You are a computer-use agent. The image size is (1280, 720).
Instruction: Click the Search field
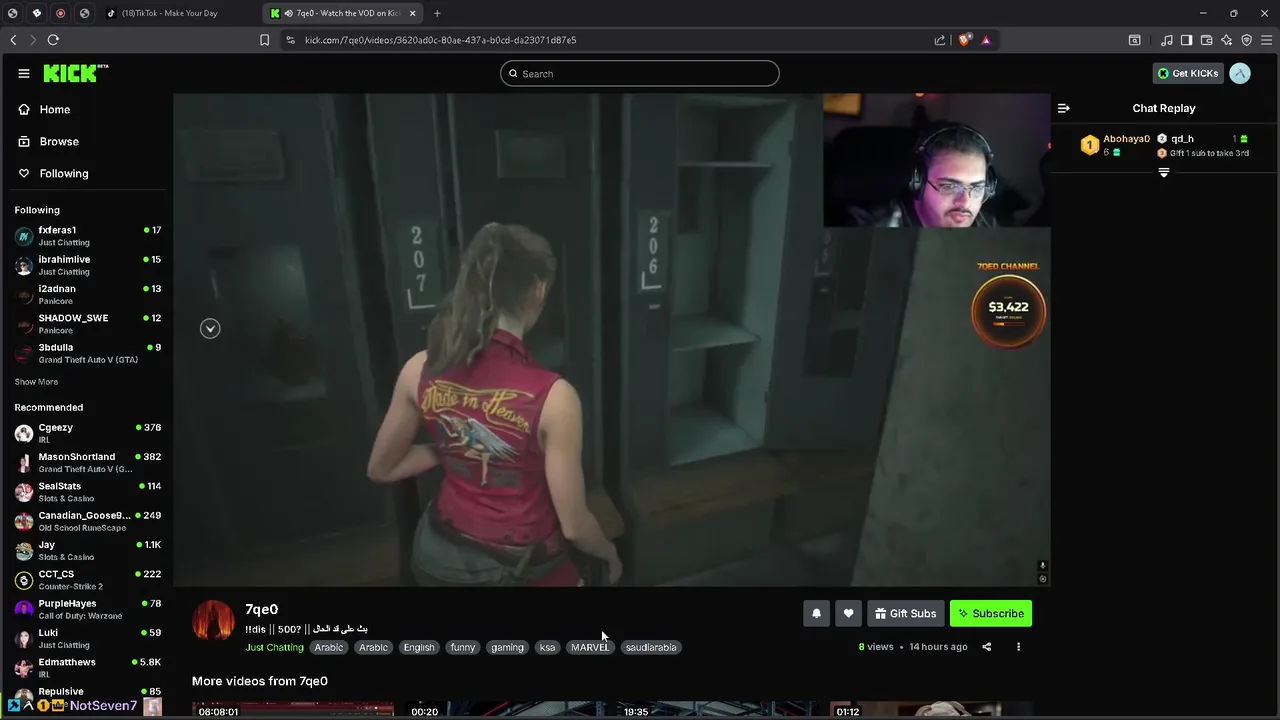click(639, 73)
